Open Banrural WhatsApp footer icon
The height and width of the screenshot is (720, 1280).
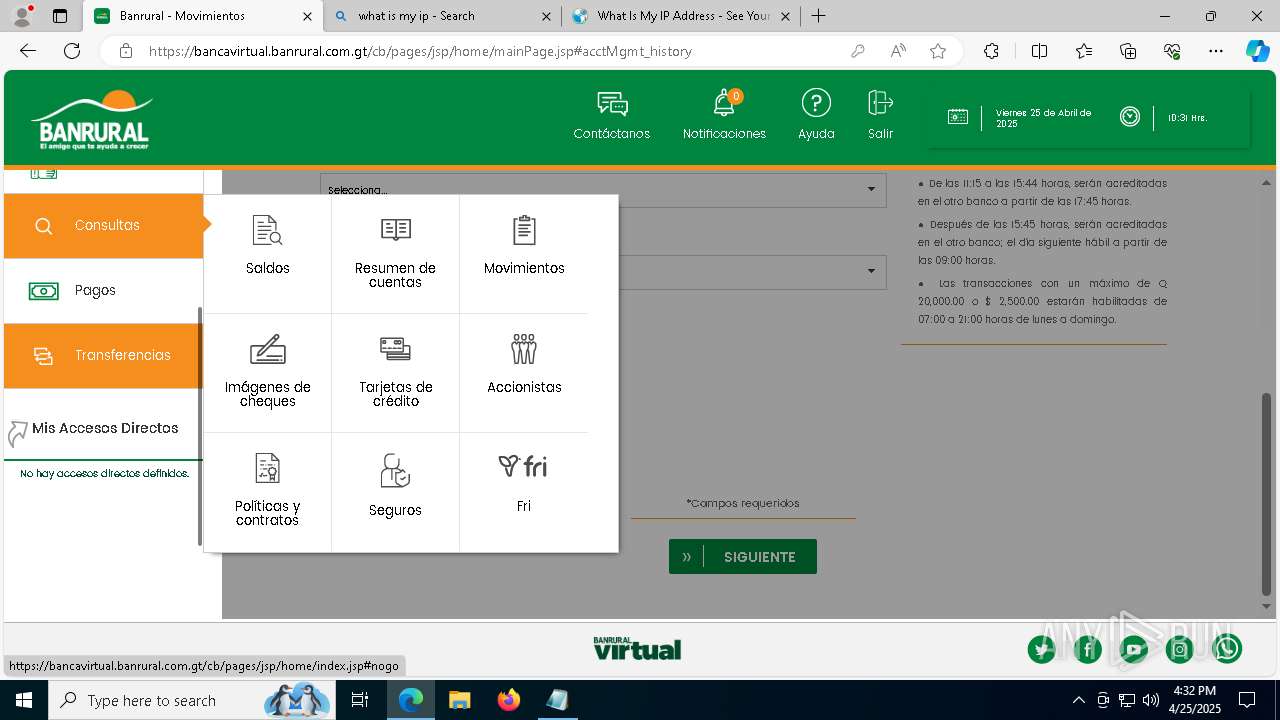pyautogui.click(x=1227, y=649)
